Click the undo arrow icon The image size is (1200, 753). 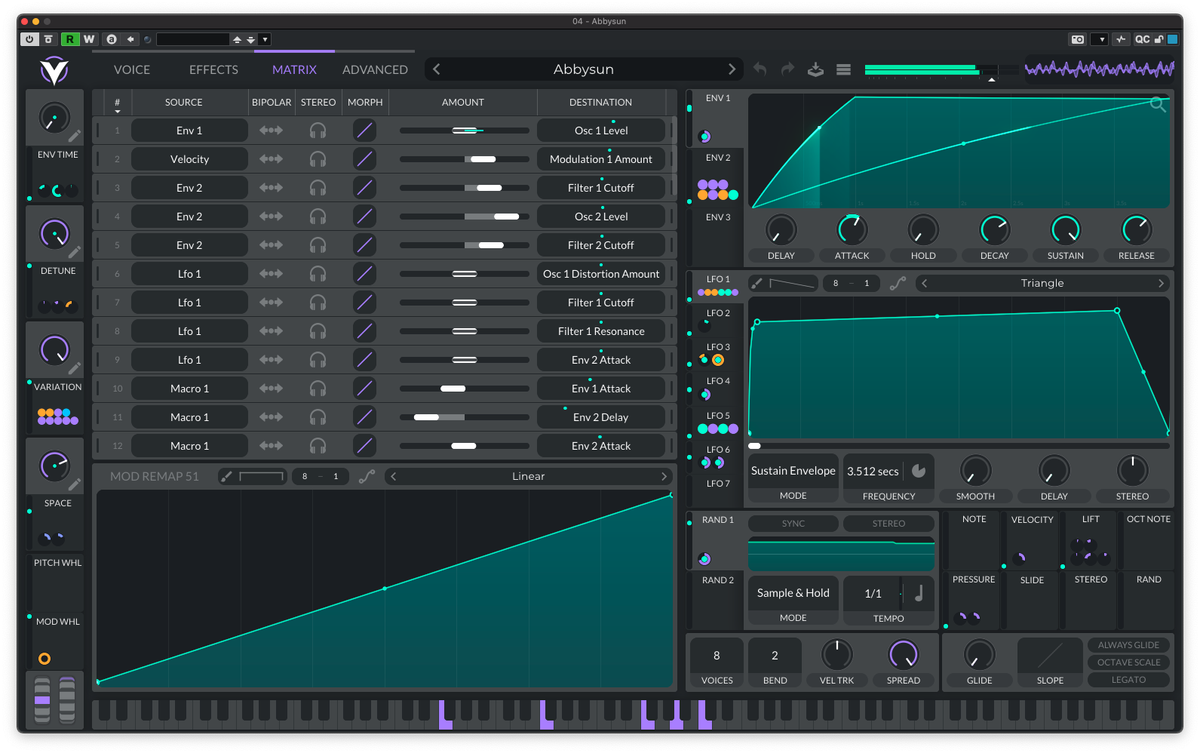click(x=760, y=69)
